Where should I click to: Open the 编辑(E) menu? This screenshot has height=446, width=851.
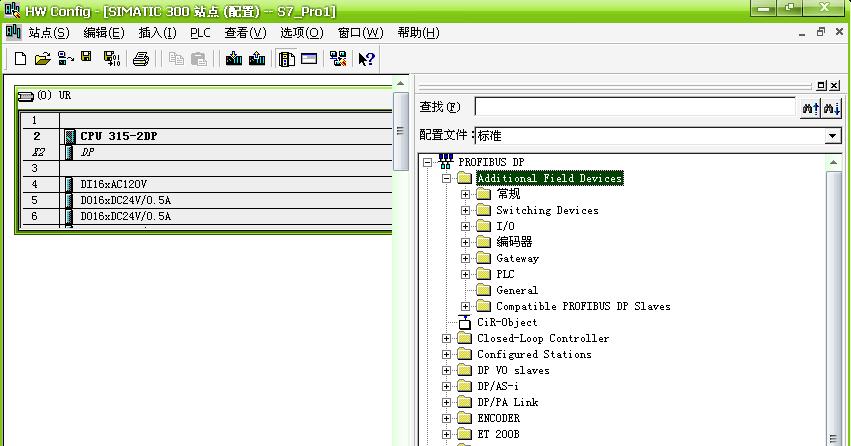[x=104, y=33]
